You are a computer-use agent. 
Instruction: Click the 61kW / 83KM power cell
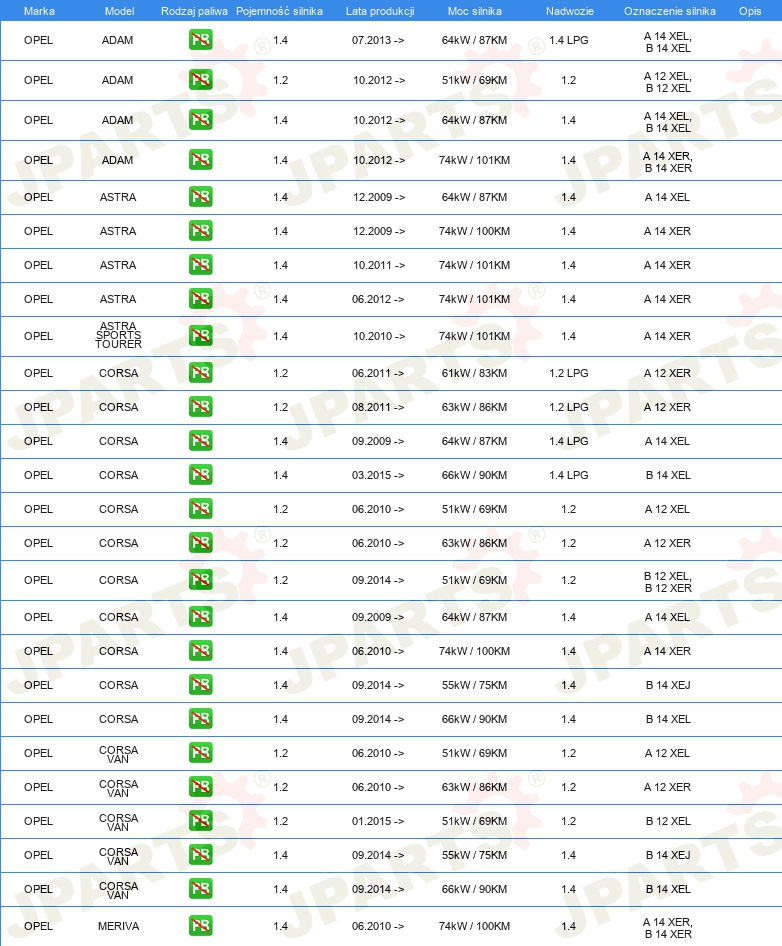[474, 373]
